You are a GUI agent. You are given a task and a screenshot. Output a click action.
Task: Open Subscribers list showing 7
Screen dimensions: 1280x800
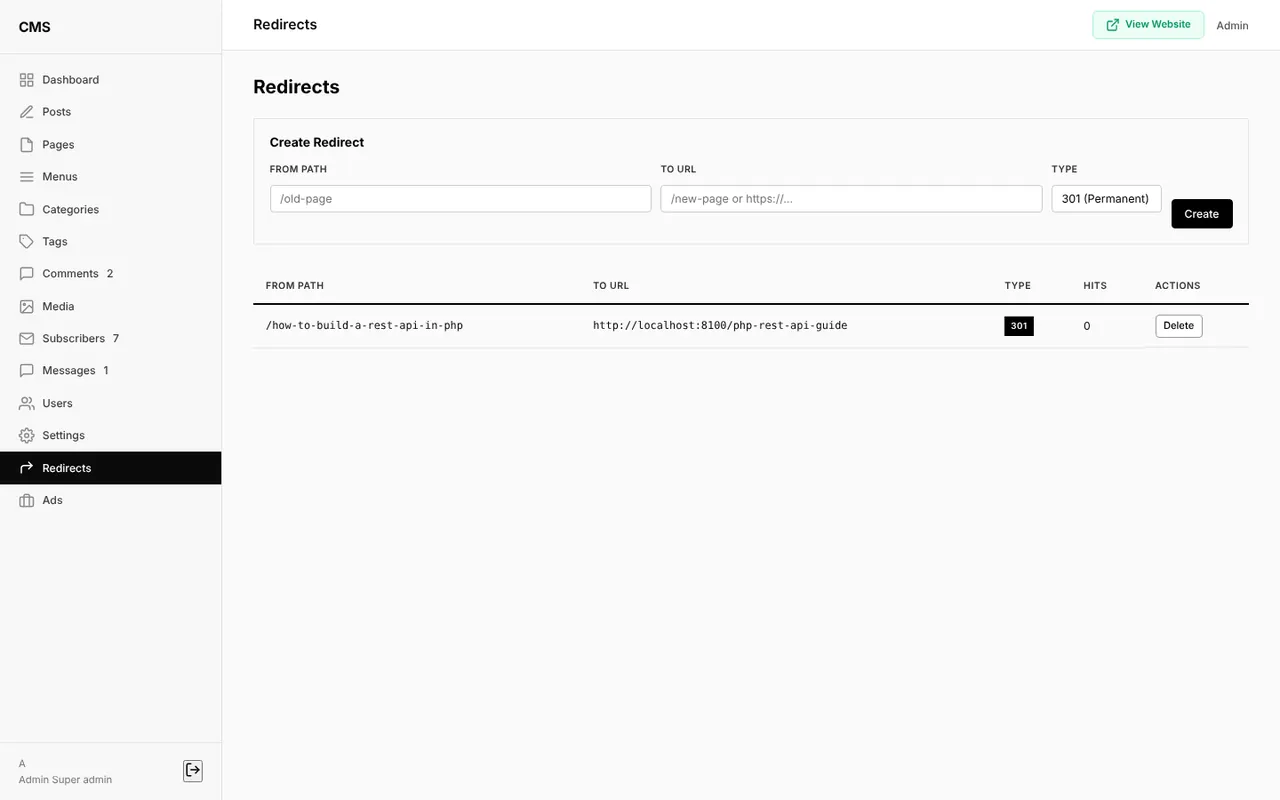point(110,339)
